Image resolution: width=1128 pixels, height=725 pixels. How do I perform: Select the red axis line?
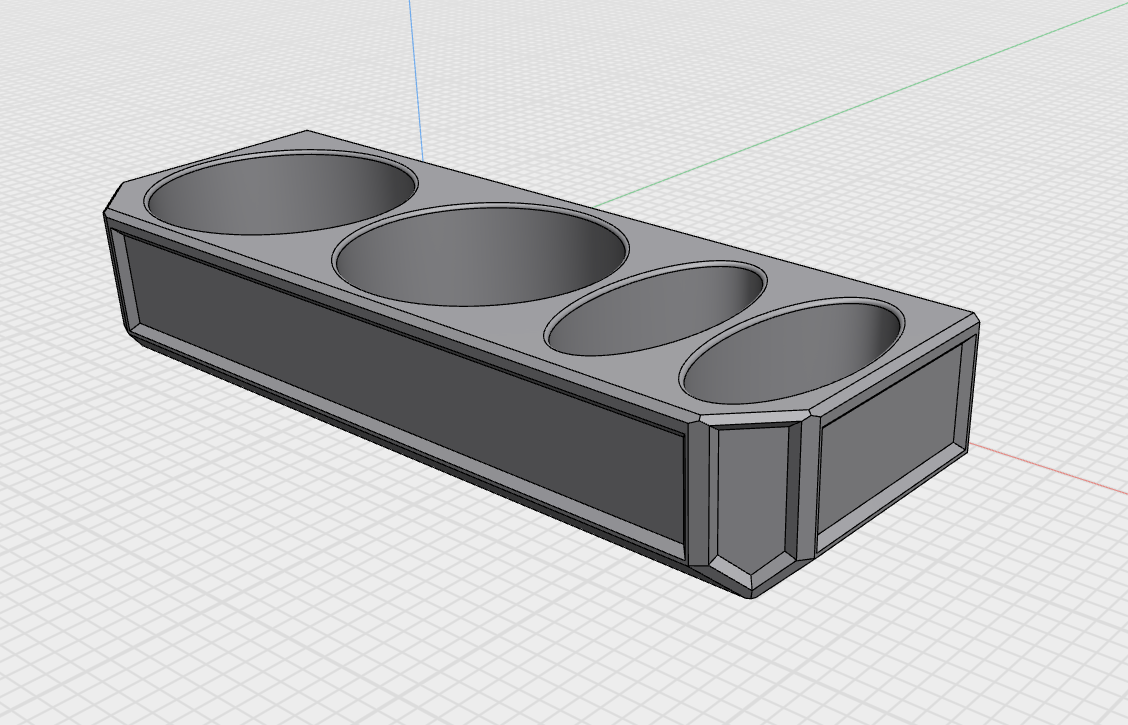pyautogui.click(x=1050, y=468)
